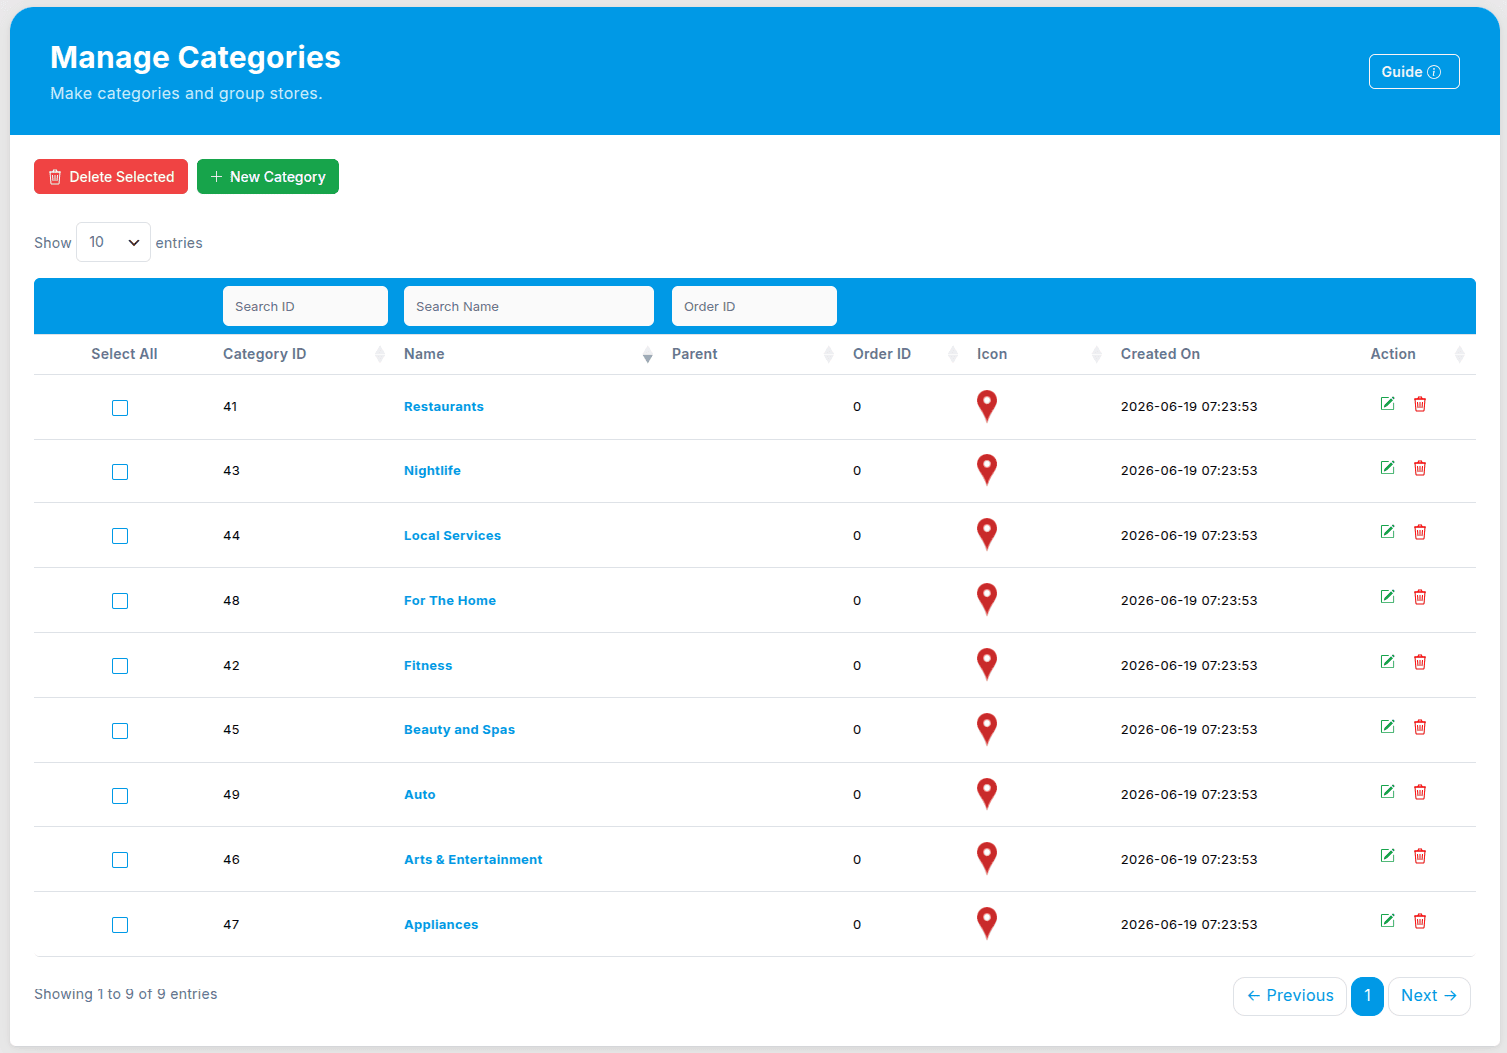Click the map pin icon for Appliances
Screen dimensions: 1507x1053
click(x=987, y=923)
